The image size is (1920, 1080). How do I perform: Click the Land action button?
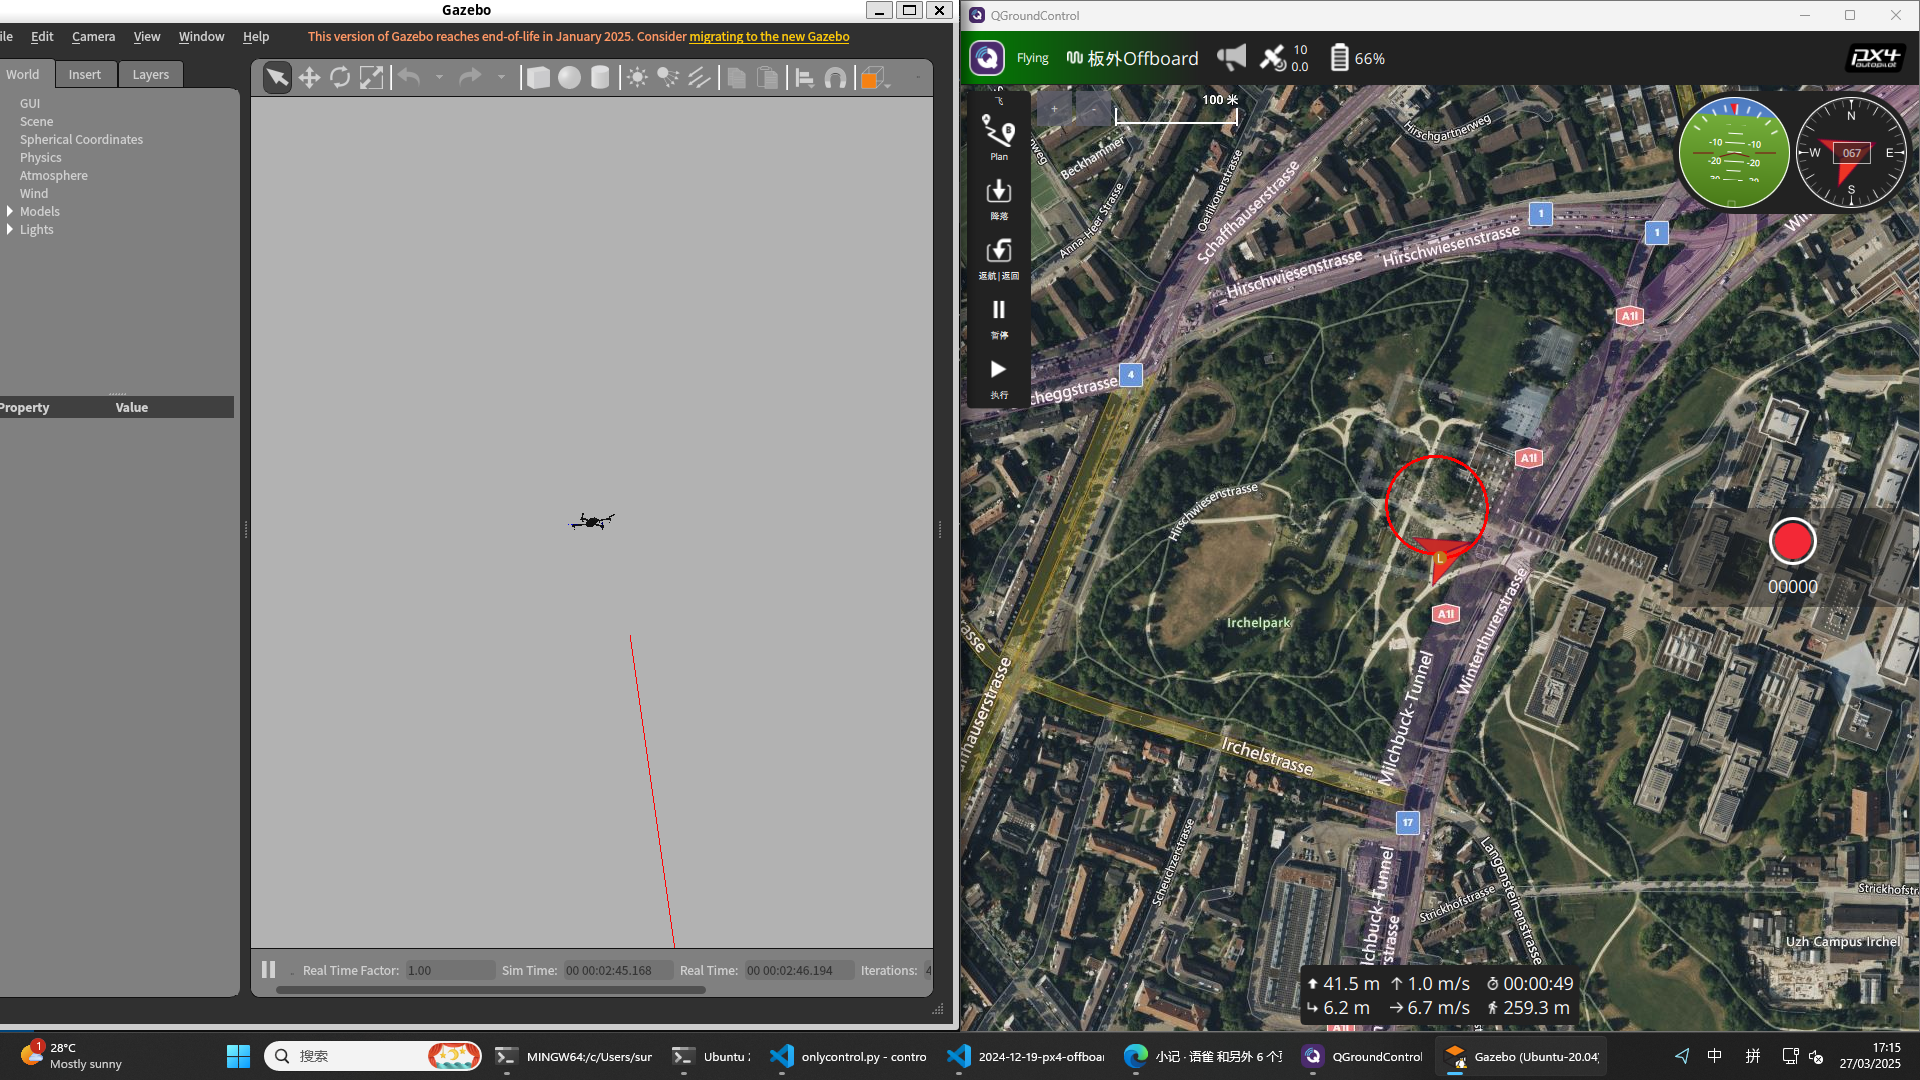click(998, 199)
